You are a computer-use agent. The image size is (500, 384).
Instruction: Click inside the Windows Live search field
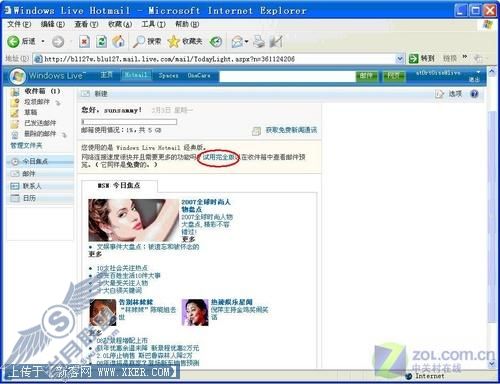pyautogui.click(x=287, y=76)
